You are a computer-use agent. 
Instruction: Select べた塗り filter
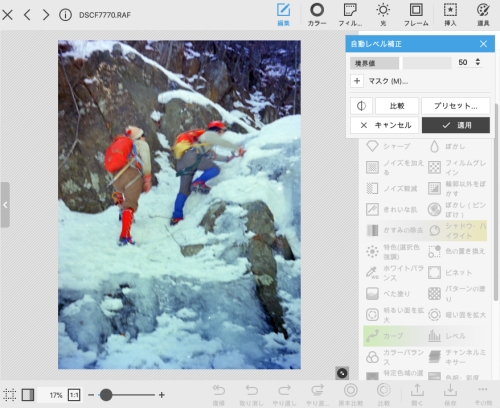point(388,294)
